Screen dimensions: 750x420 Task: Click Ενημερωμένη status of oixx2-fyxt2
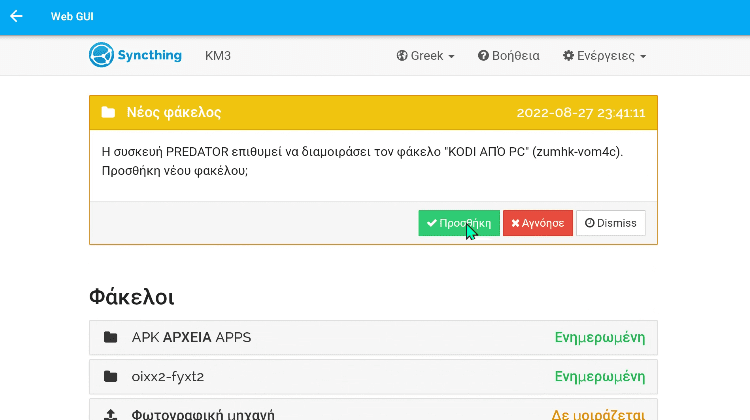pos(600,377)
